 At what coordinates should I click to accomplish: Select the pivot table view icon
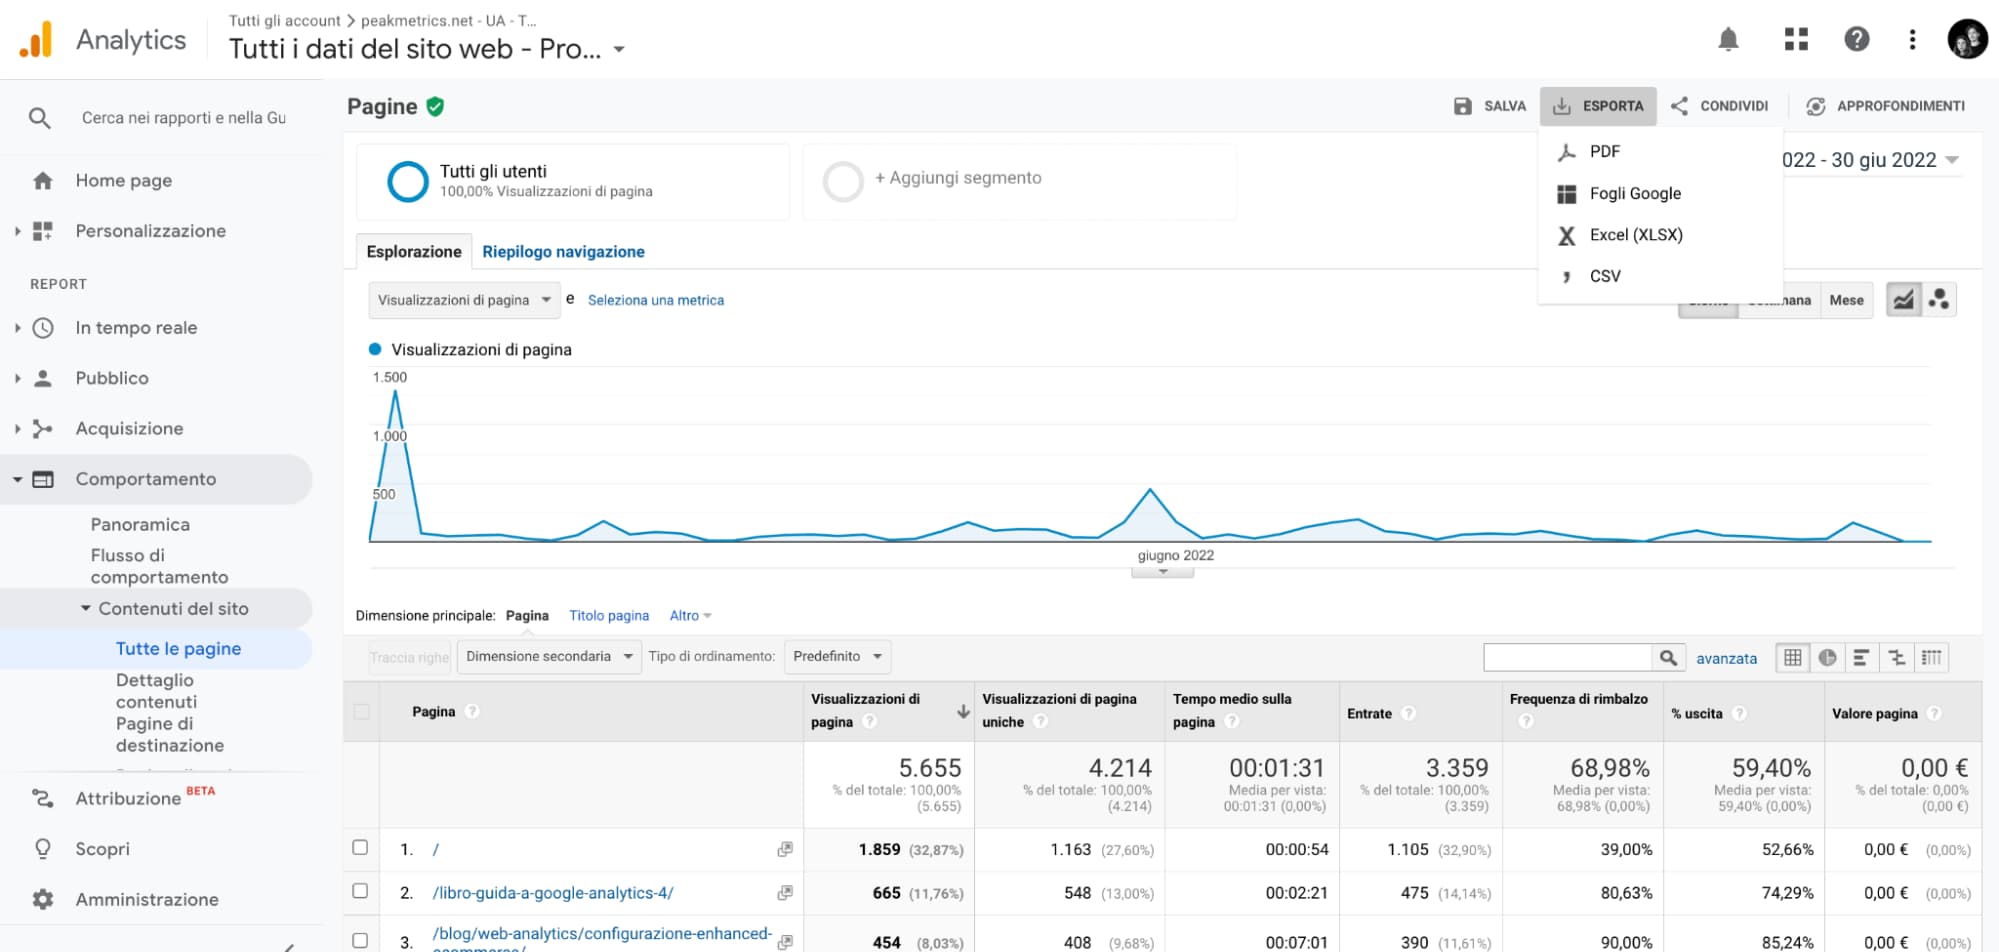pyautogui.click(x=1931, y=657)
